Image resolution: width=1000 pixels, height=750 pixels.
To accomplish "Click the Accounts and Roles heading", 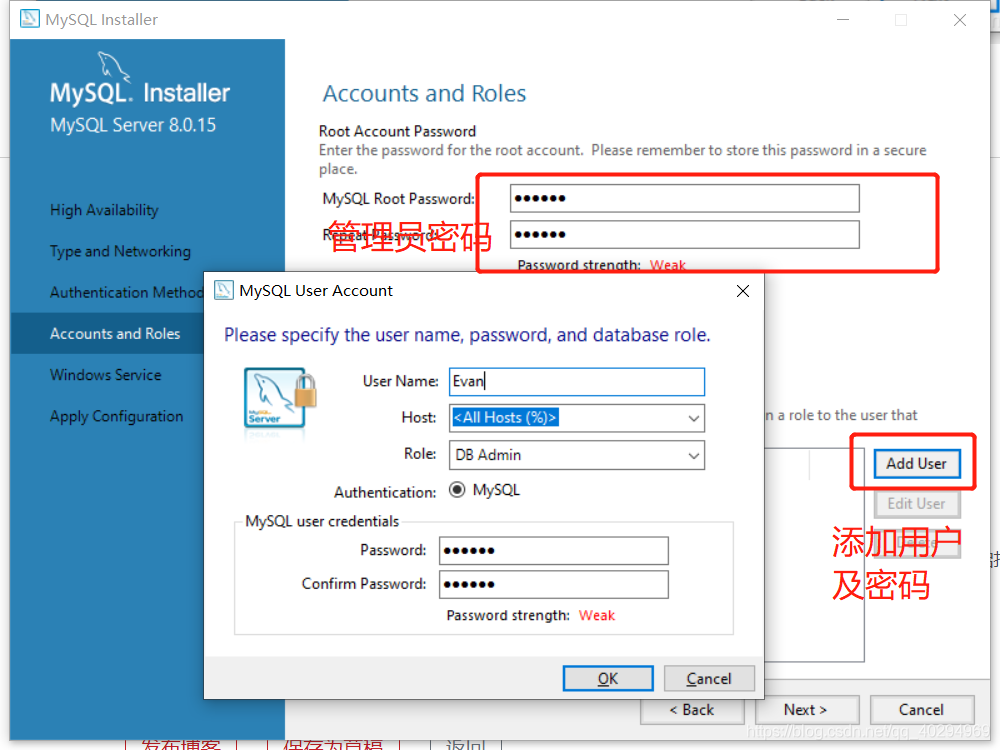I will [x=424, y=94].
